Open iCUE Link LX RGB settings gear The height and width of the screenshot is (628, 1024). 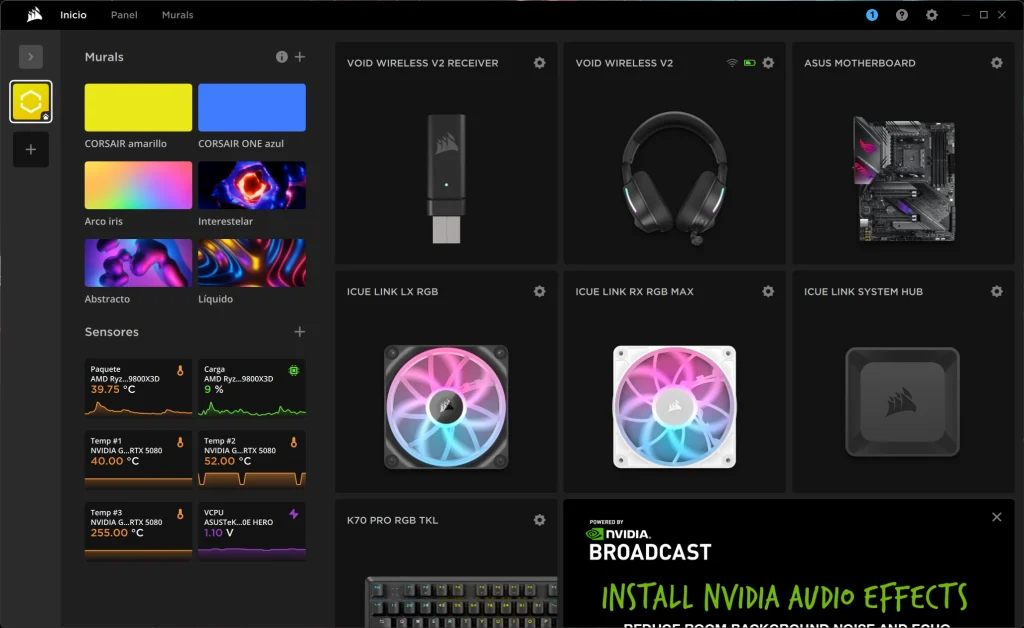tap(539, 291)
